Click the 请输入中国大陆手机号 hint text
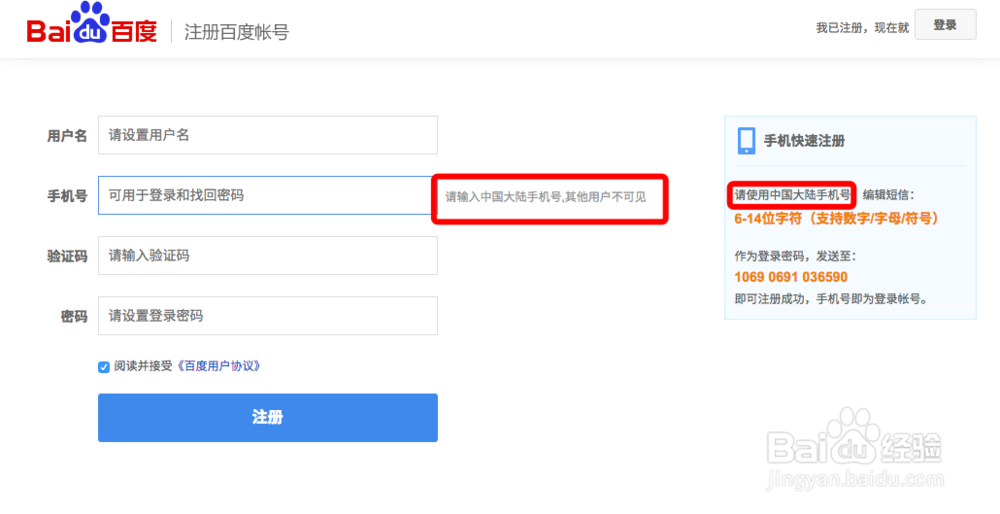The height and width of the screenshot is (514, 1000). (x=546, y=197)
